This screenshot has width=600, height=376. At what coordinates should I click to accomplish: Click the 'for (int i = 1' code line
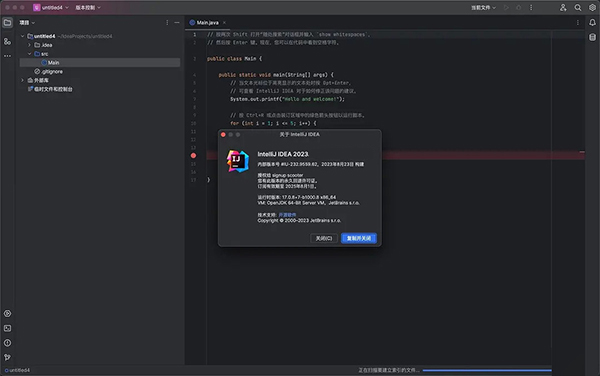[273, 123]
